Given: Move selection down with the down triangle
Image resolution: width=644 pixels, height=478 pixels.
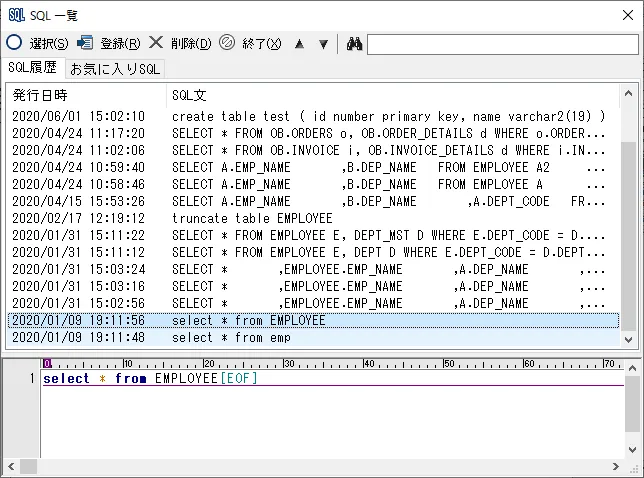Looking at the screenshot, I should click(324, 44).
